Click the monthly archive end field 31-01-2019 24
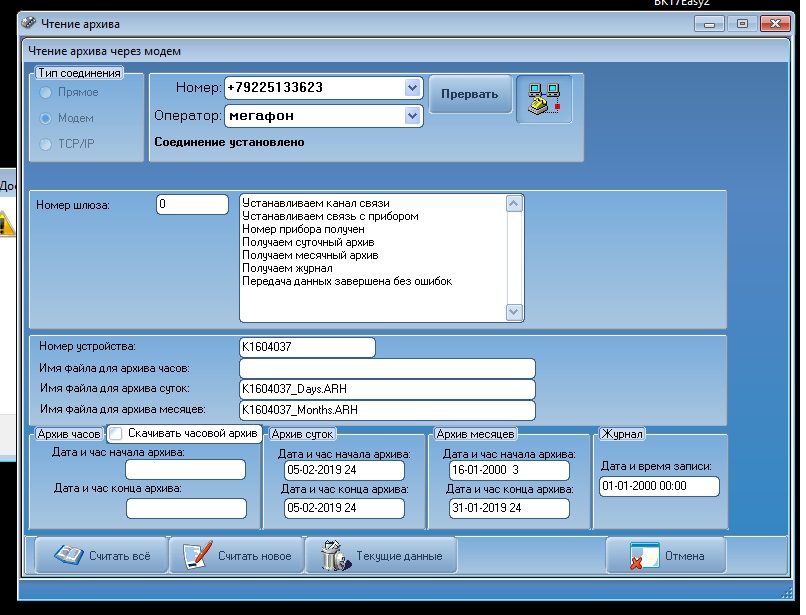This screenshot has width=806, height=615. point(509,508)
